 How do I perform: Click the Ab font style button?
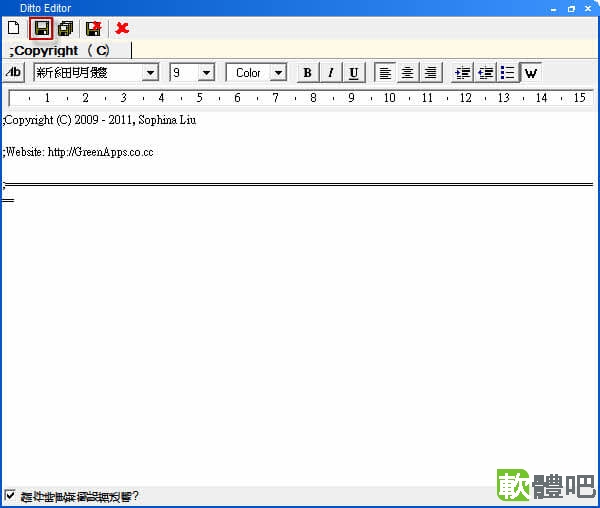pyautogui.click(x=14, y=72)
